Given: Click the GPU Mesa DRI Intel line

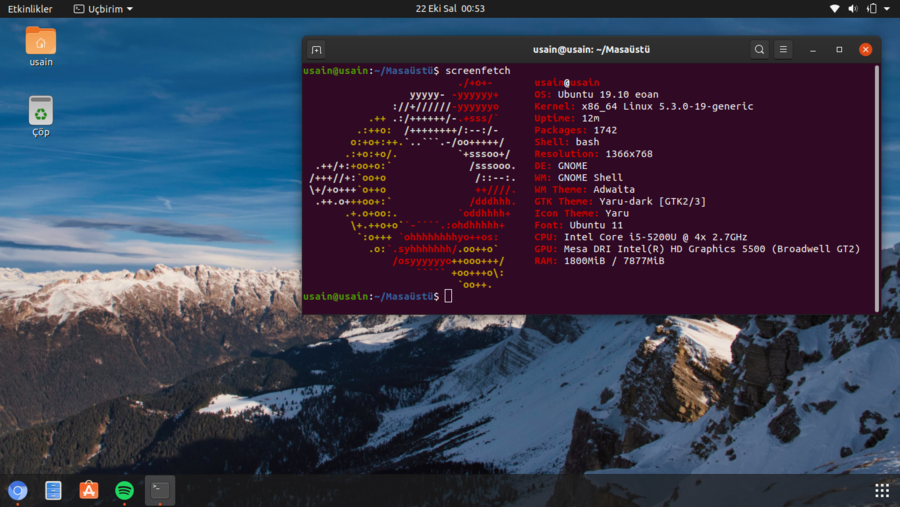Looking at the screenshot, I should click(697, 249).
